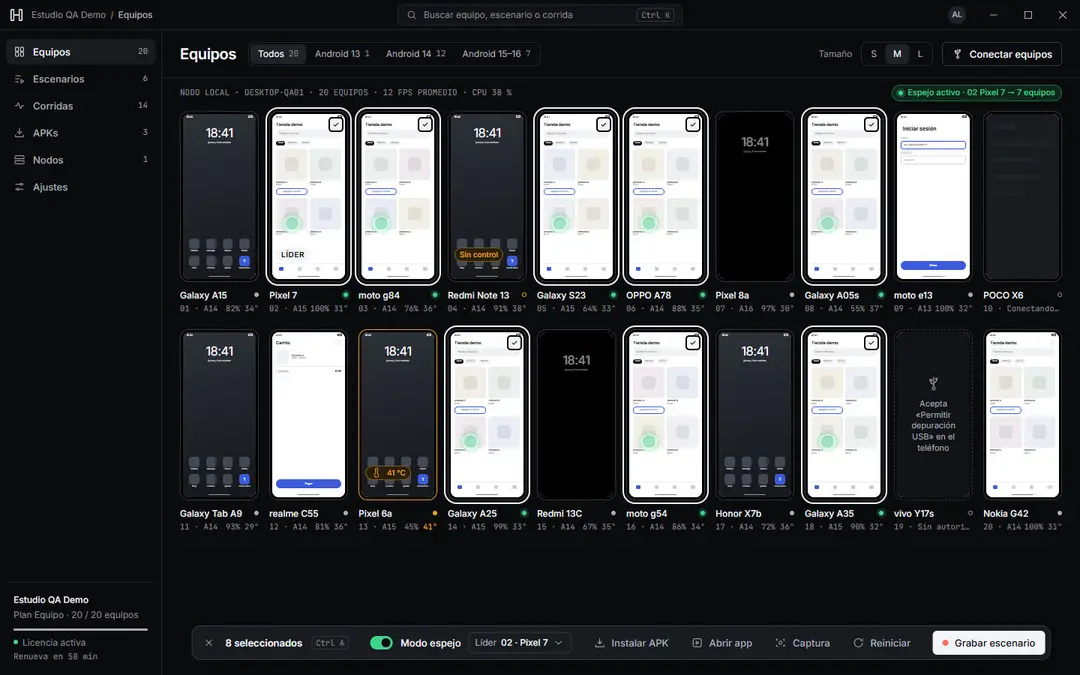This screenshot has width=1080, height=675.
Task: Click the USB icon on vivo Y17s card
Action: 933,383
